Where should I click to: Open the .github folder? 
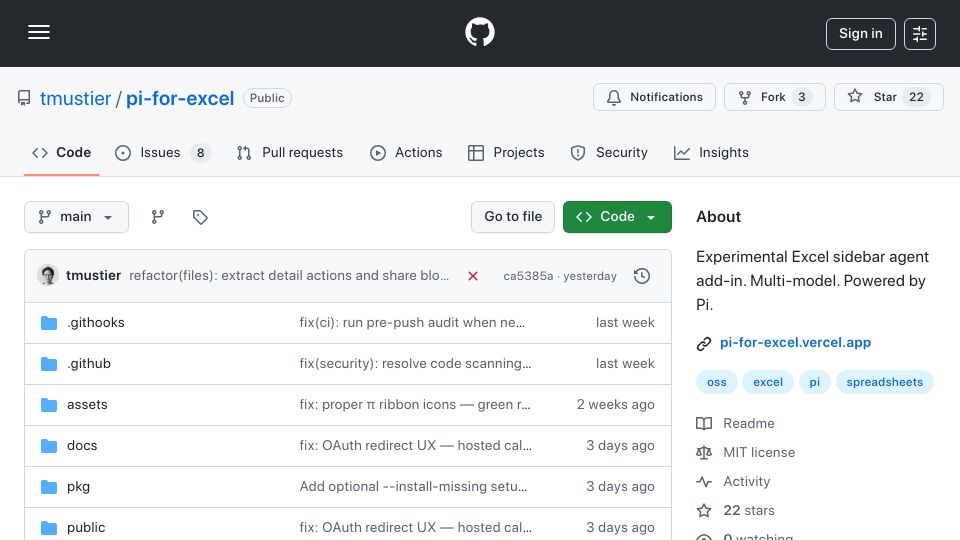(89, 364)
